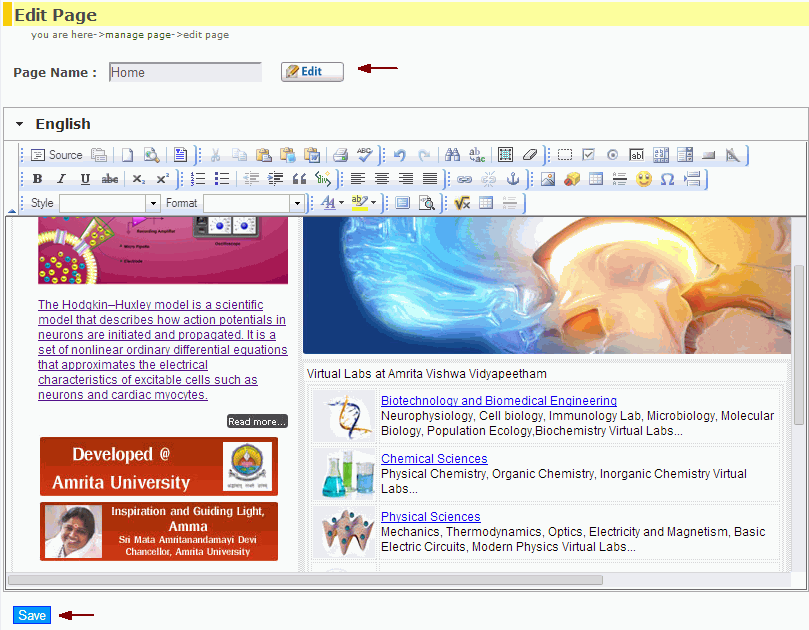The height and width of the screenshot is (630, 809).
Task: Insert a Textarea form icon
Action: (661, 155)
